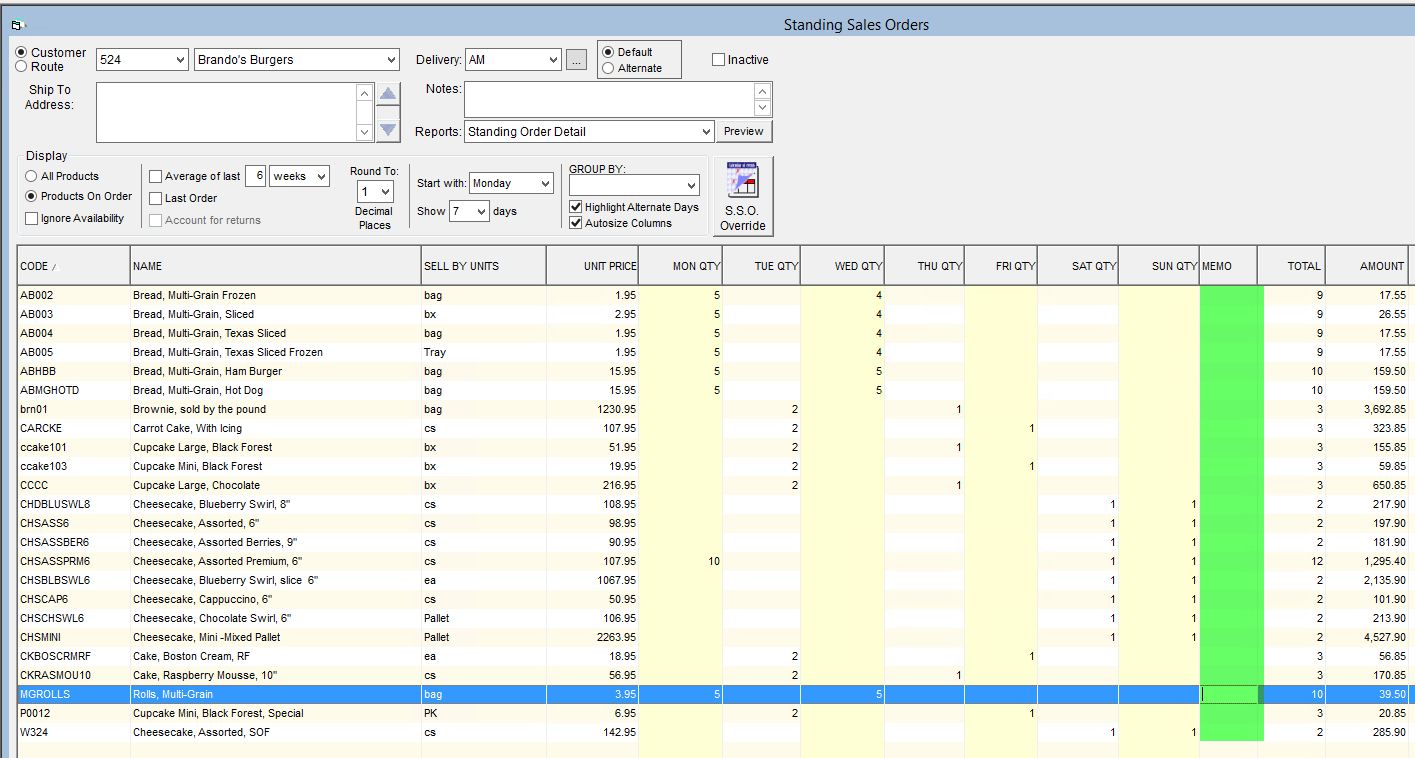Click the W324 unit price 142.95
The height and width of the screenshot is (758, 1415).
point(593,732)
